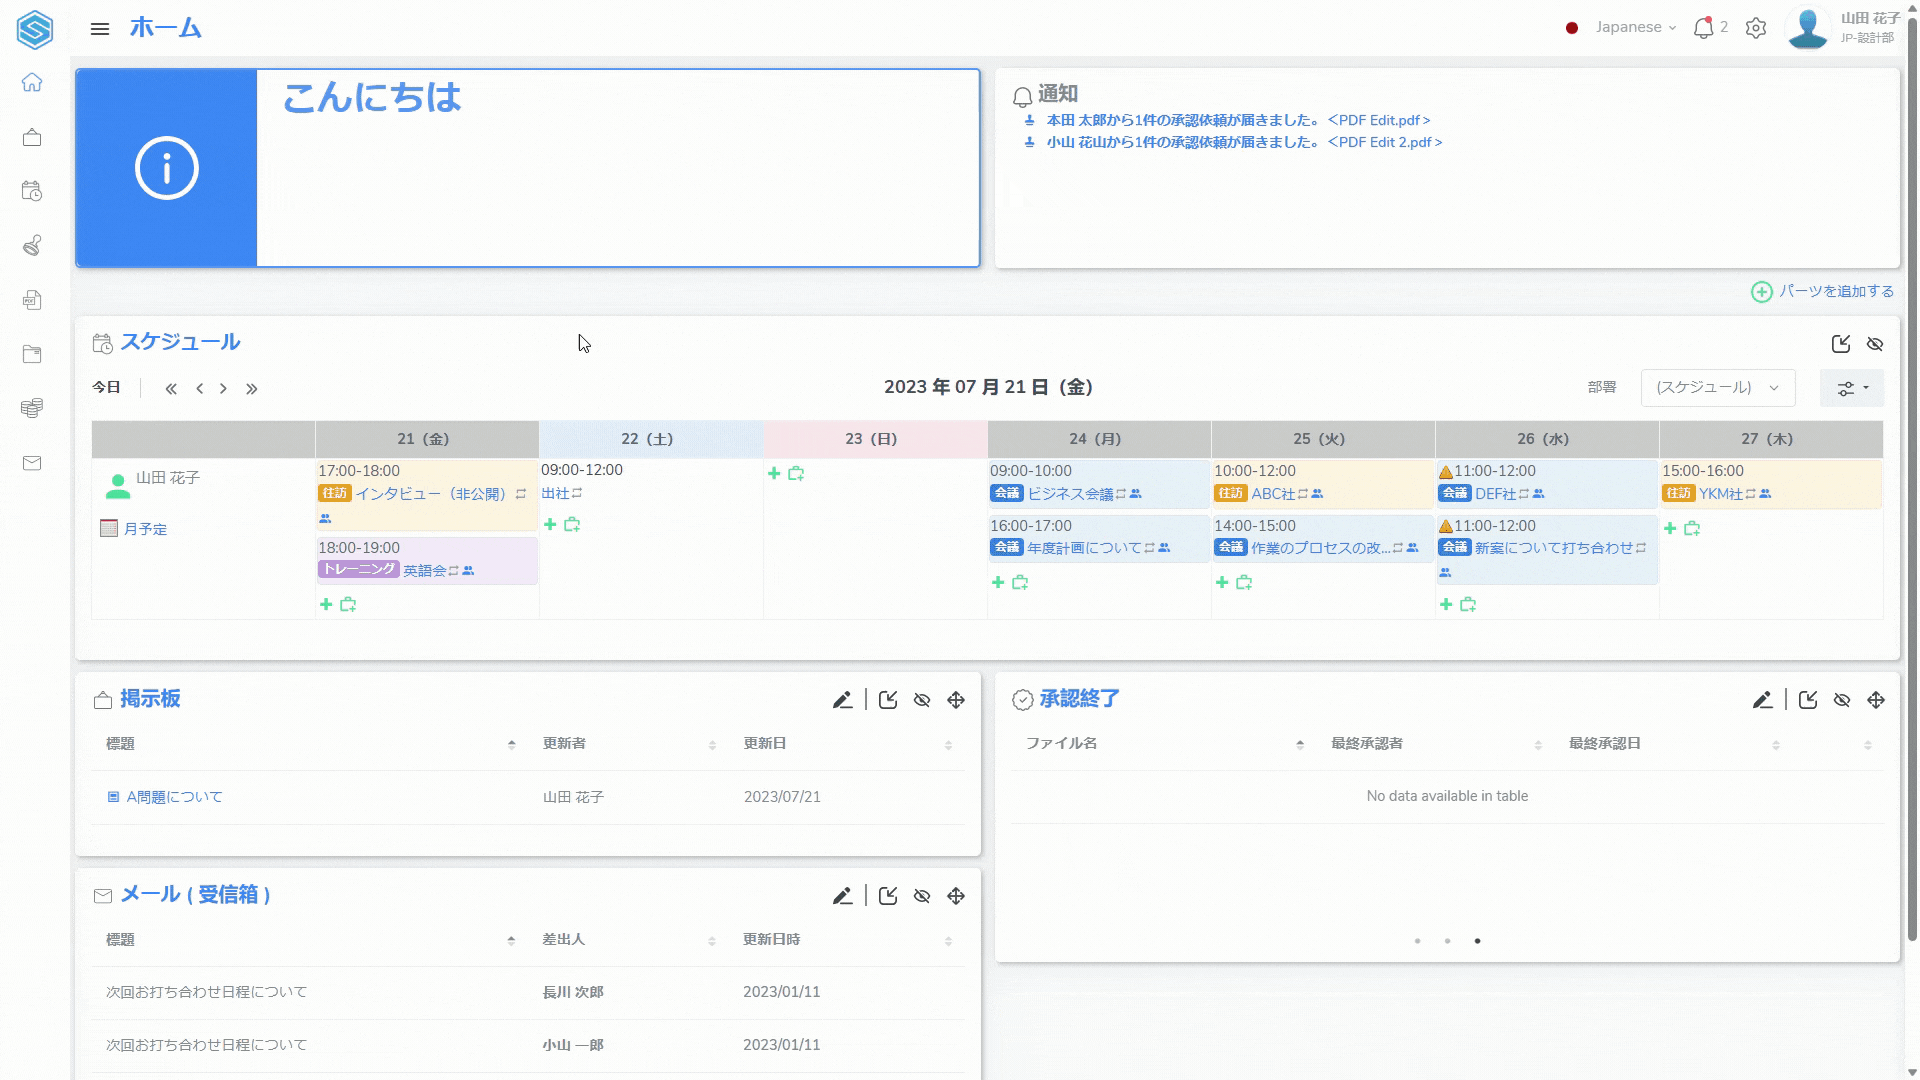Expand the Japanese language dropdown
This screenshot has height=1080, width=1920.
[x=1635, y=27]
